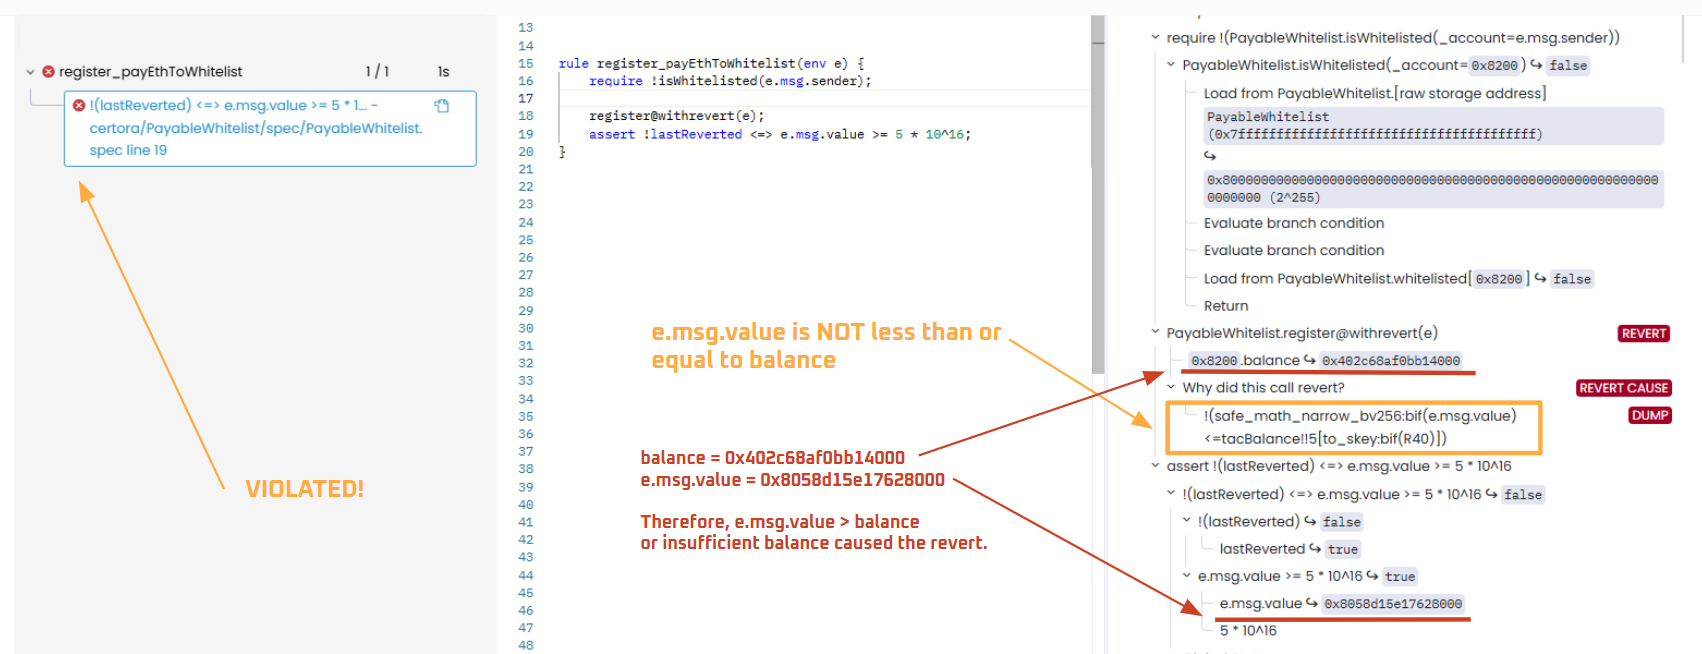Collapse the 'e.msg.value >= 5 * 10^16' node
The width and height of the screenshot is (1702, 654).
tap(1187, 576)
